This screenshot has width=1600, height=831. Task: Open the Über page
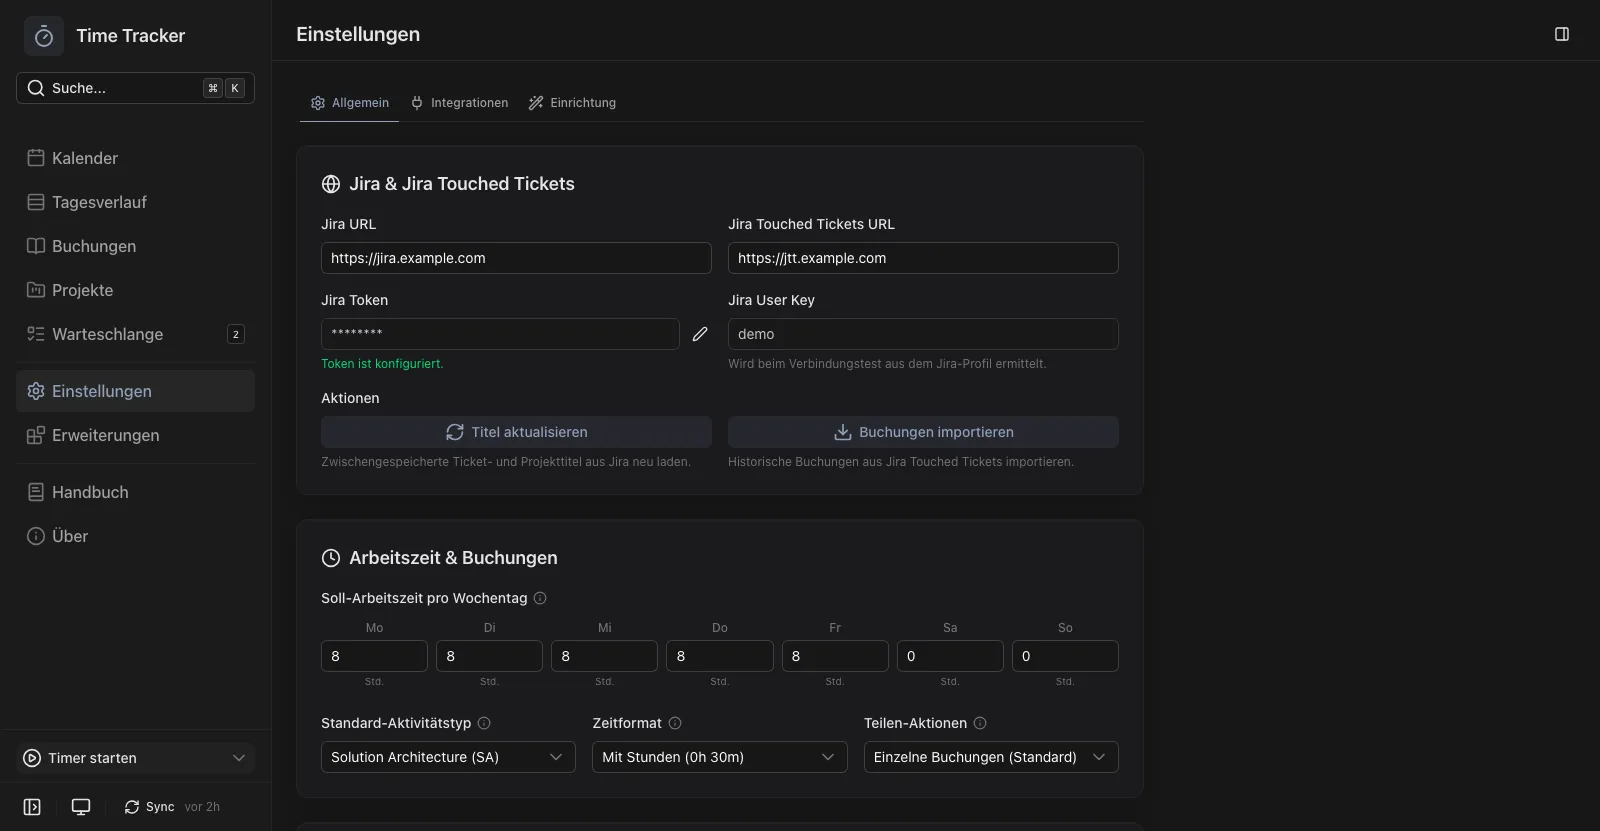(135, 536)
